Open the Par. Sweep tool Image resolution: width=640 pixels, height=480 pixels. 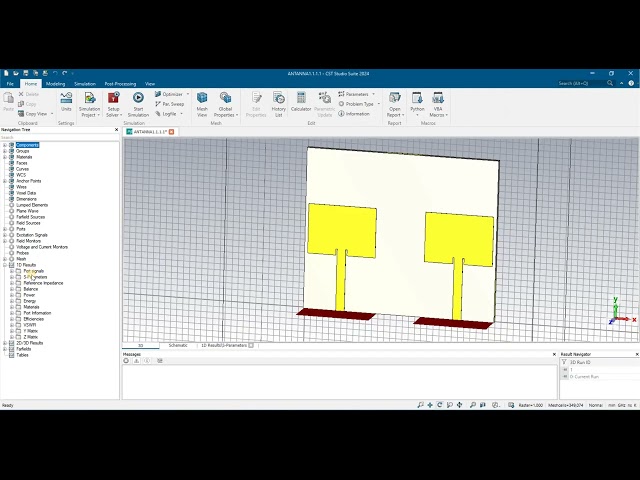click(169, 104)
